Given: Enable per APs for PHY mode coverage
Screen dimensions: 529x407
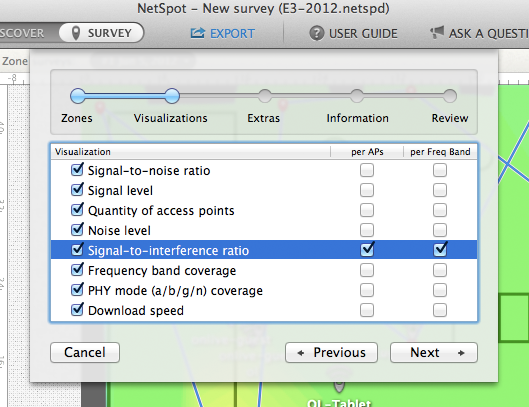Looking at the screenshot, I should (367, 290).
